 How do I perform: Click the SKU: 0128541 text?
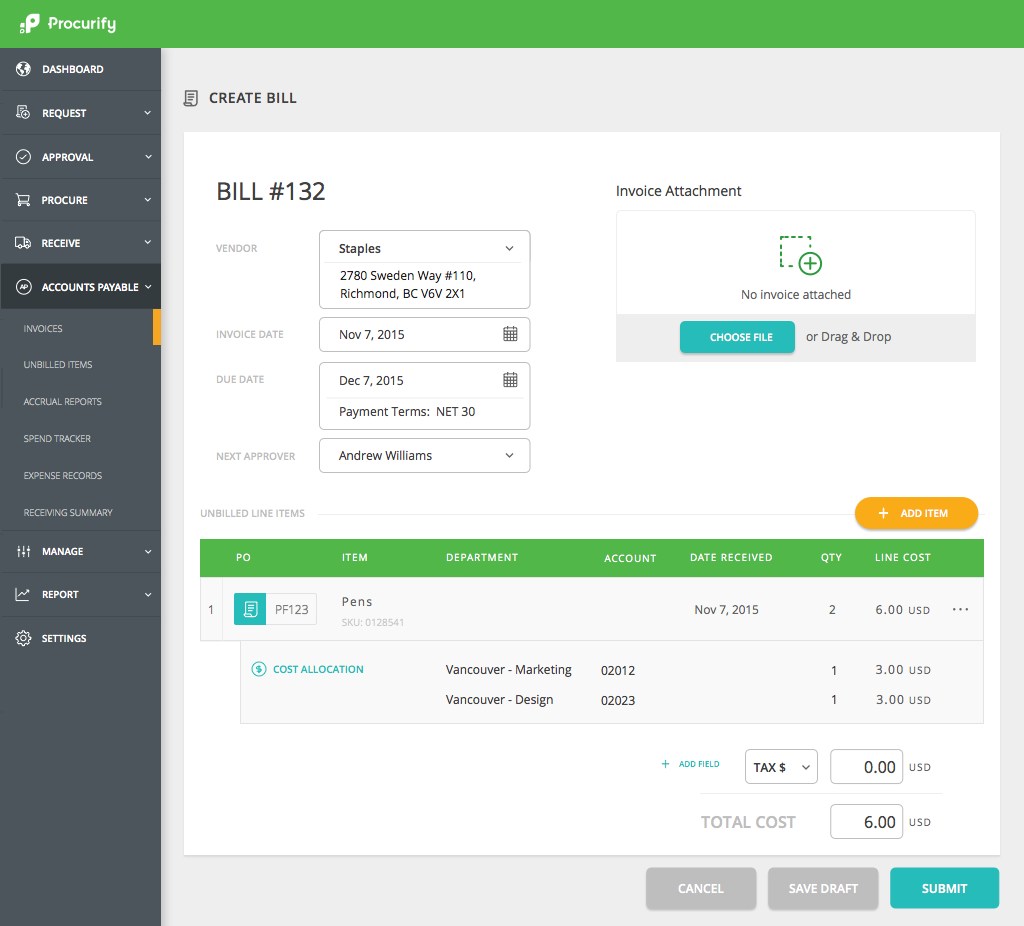[x=373, y=622]
